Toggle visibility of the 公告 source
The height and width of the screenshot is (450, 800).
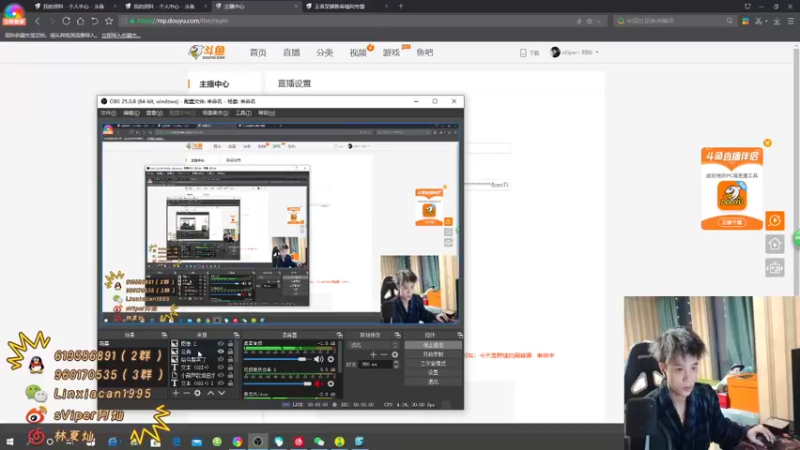pos(220,352)
